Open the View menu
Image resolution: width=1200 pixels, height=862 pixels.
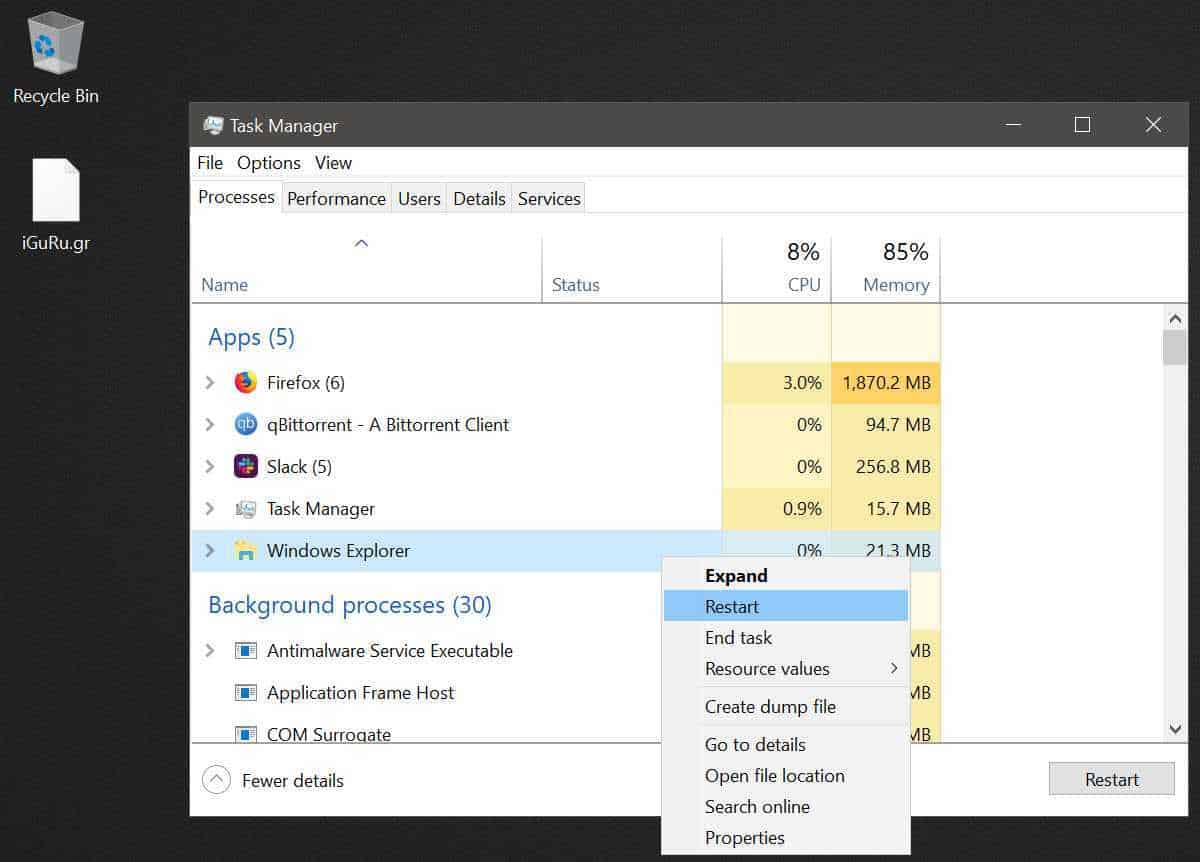pyautogui.click(x=334, y=163)
